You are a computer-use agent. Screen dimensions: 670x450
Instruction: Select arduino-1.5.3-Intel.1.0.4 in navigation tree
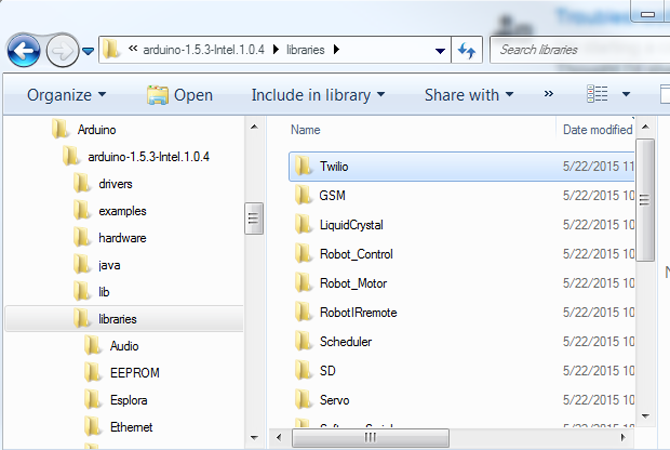[x=148, y=157]
